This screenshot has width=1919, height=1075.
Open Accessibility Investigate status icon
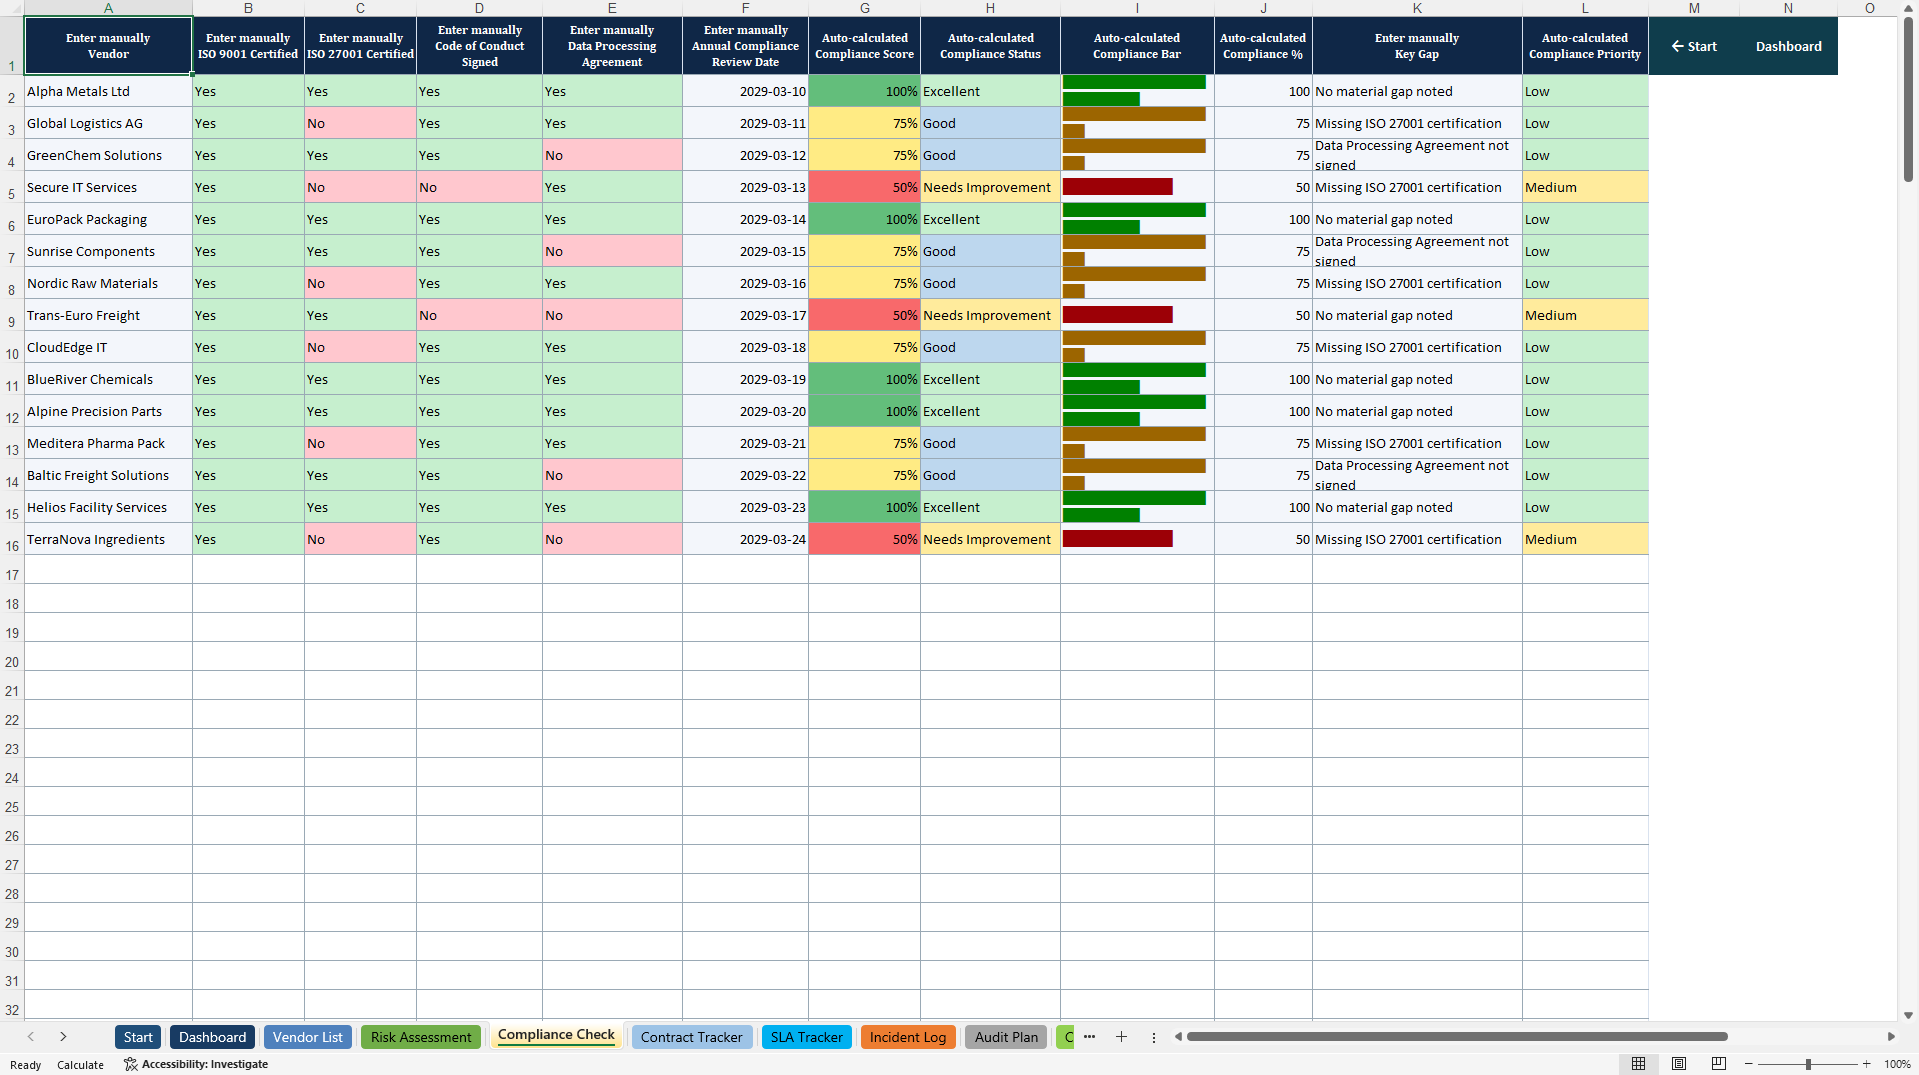click(131, 1064)
